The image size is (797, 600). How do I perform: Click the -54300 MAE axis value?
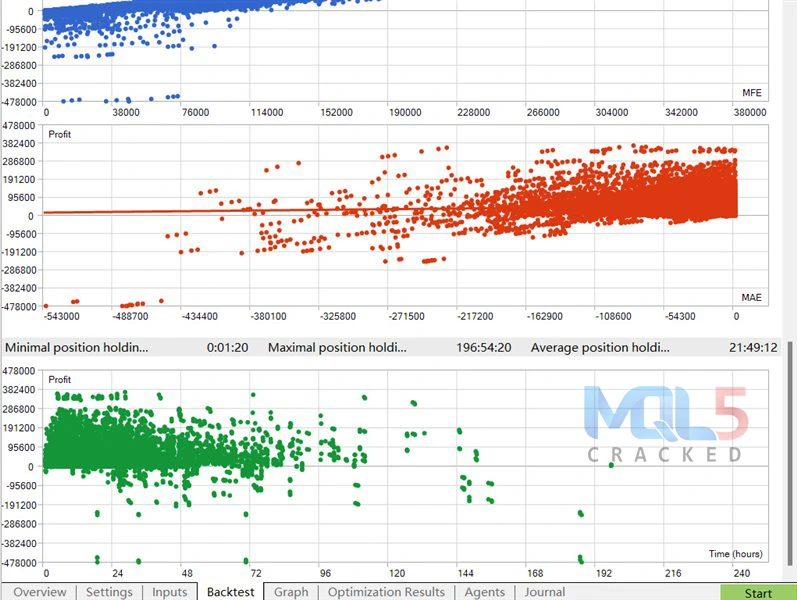(x=680, y=316)
